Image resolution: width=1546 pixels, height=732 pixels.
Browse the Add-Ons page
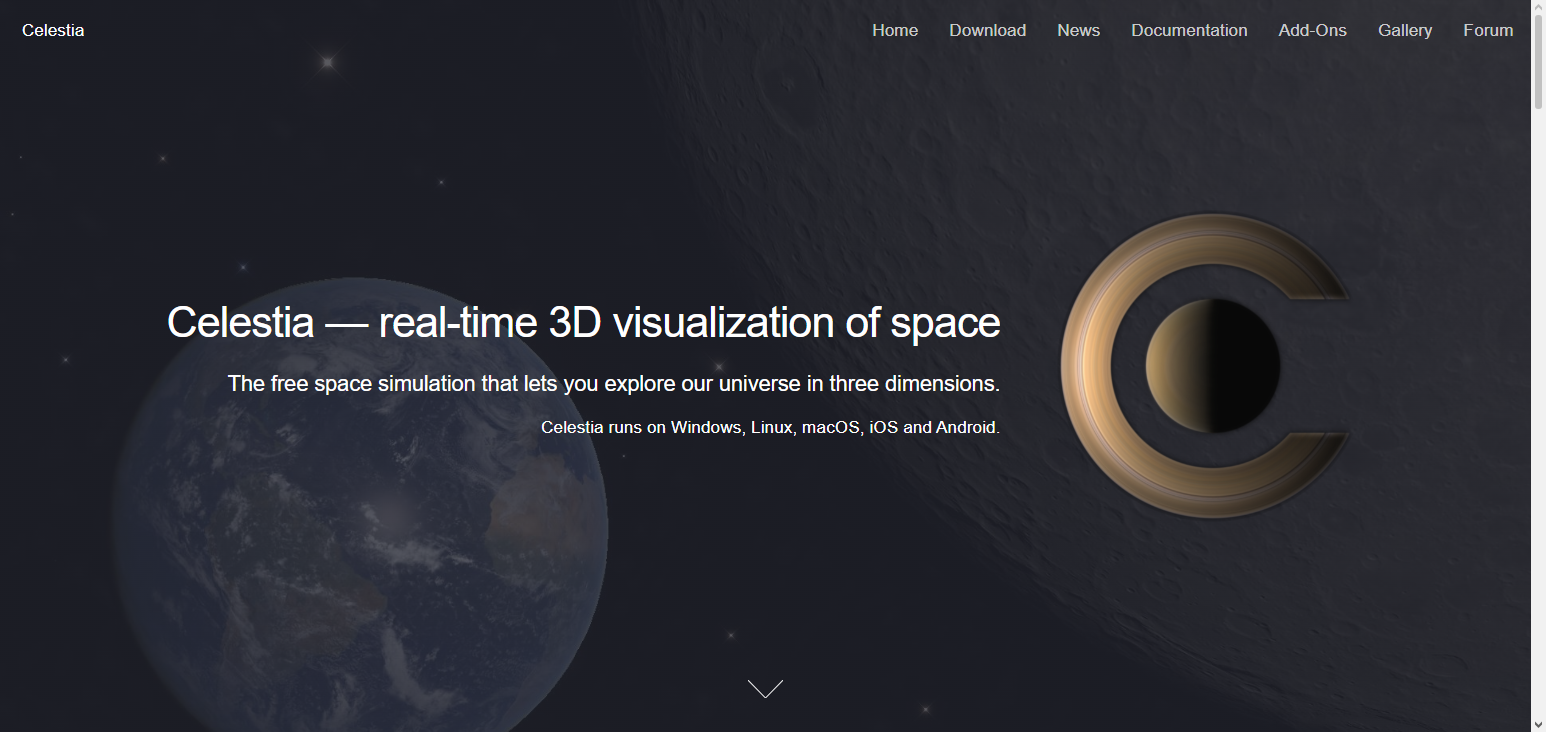pyautogui.click(x=1312, y=30)
